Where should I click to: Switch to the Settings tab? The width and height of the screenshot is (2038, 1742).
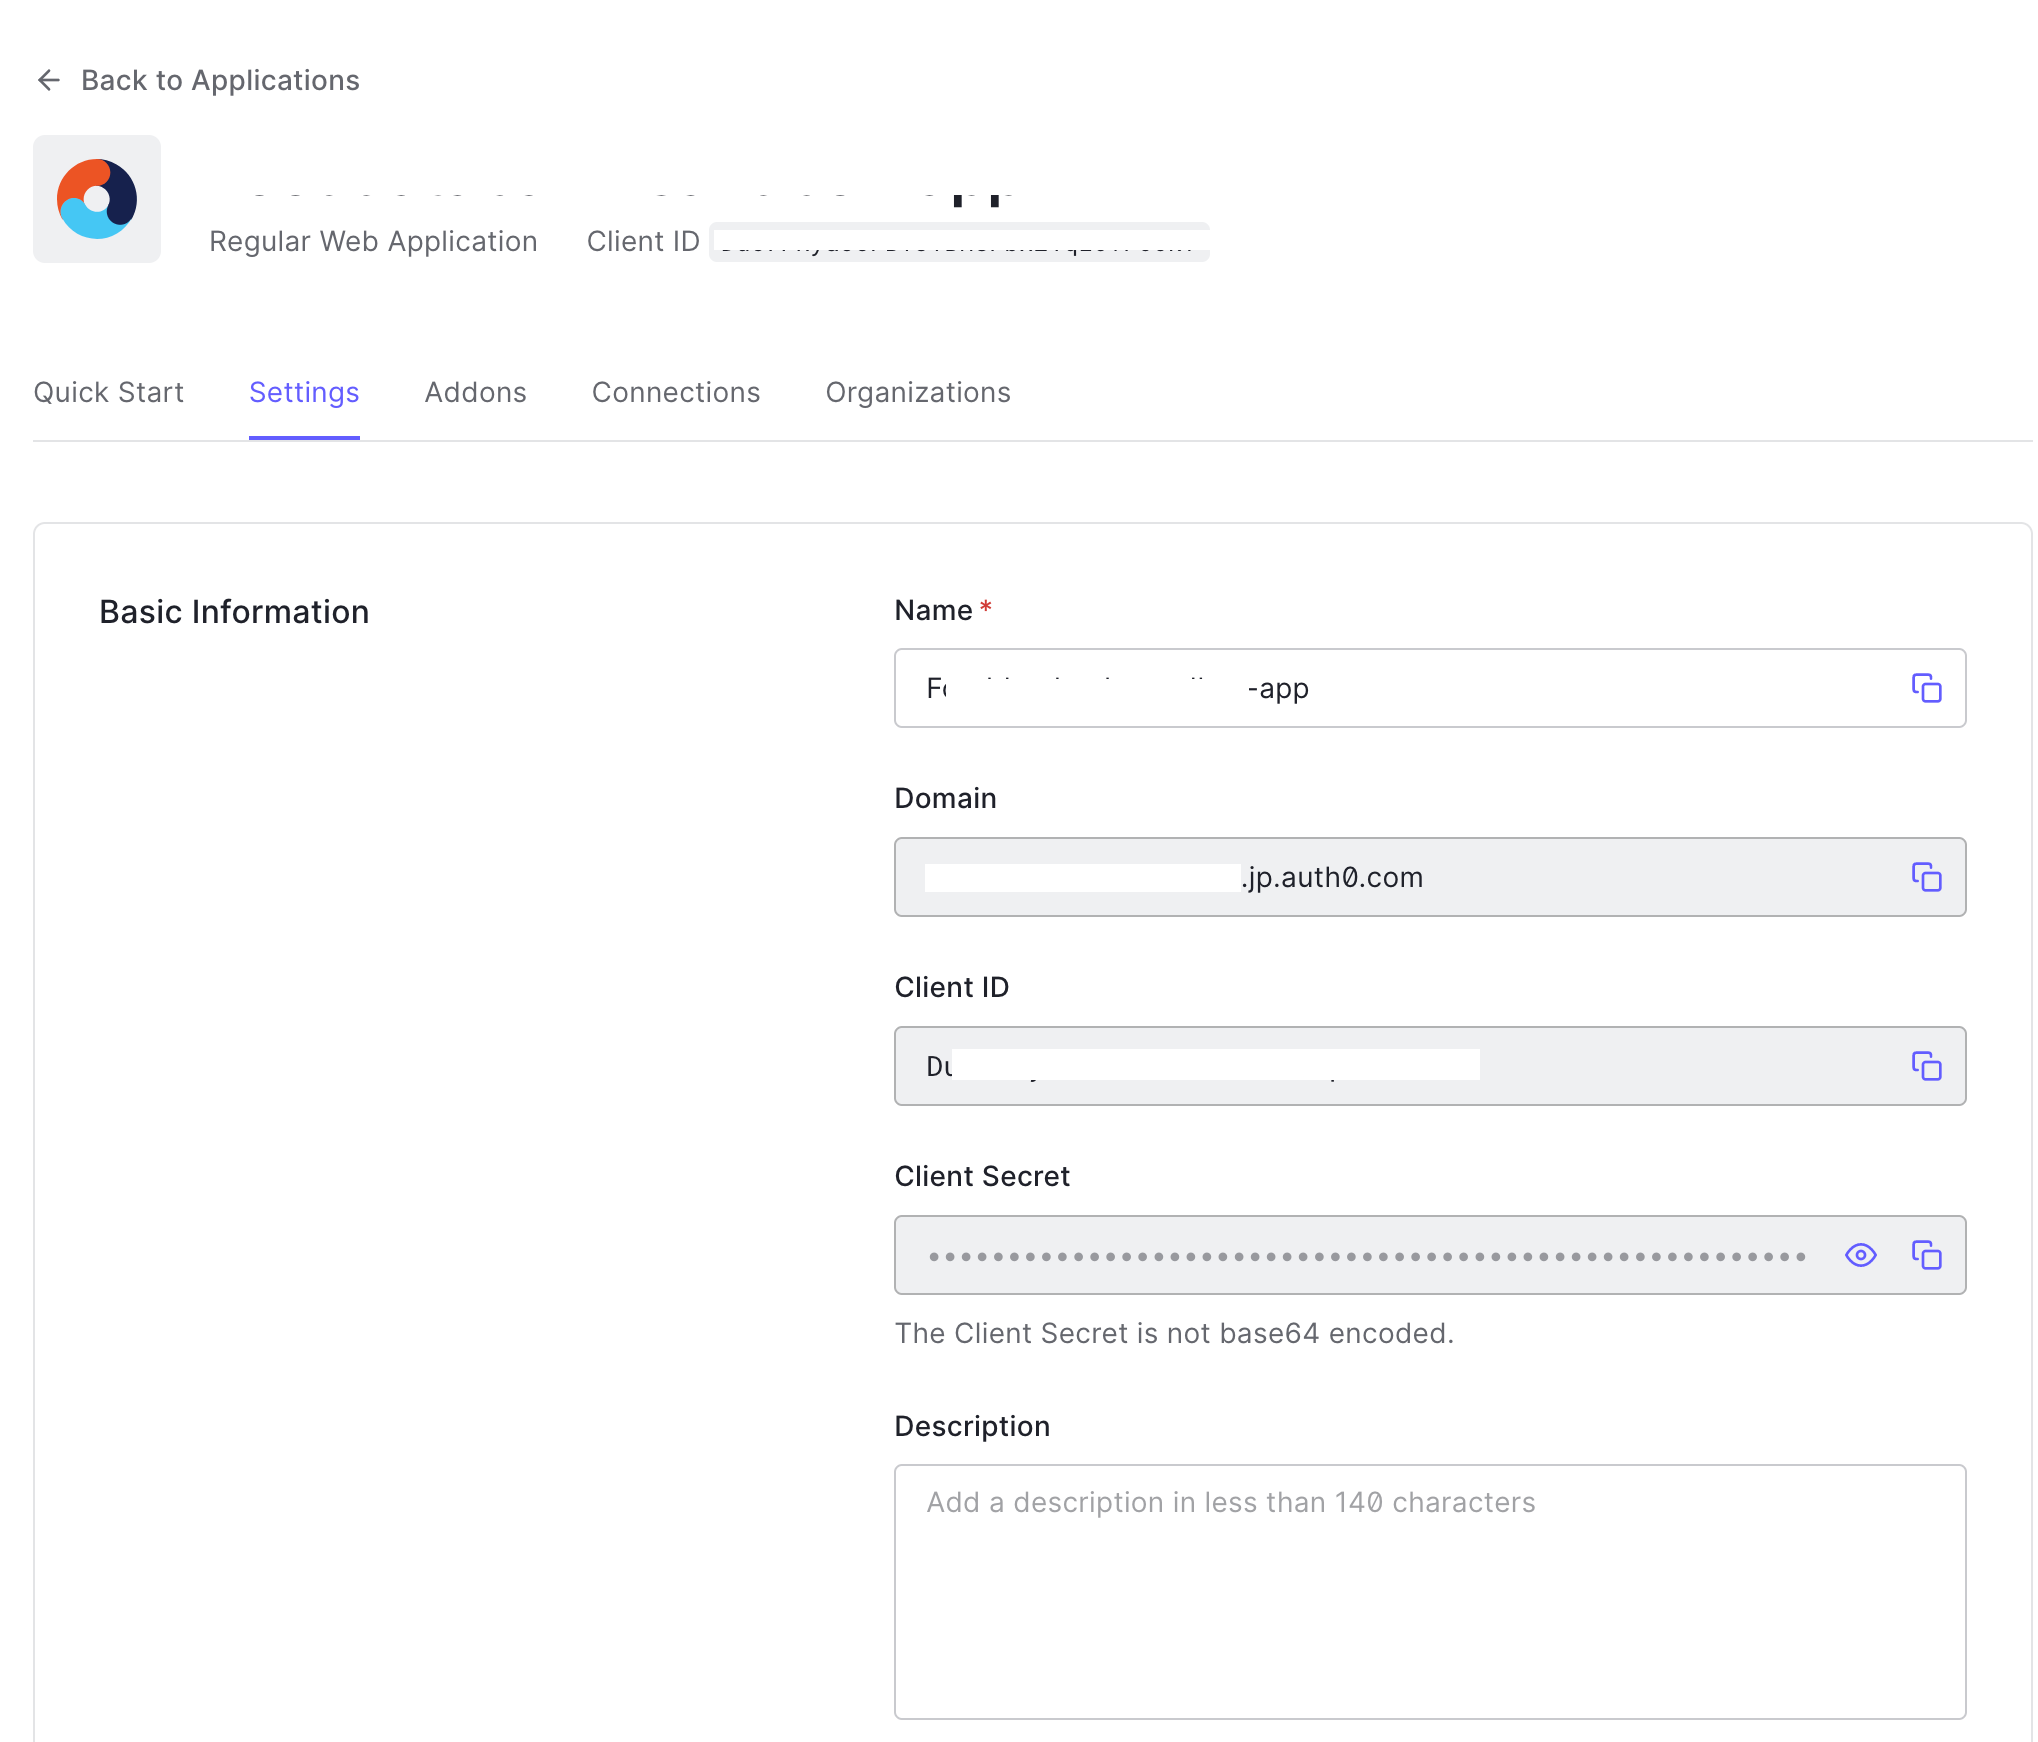[304, 392]
